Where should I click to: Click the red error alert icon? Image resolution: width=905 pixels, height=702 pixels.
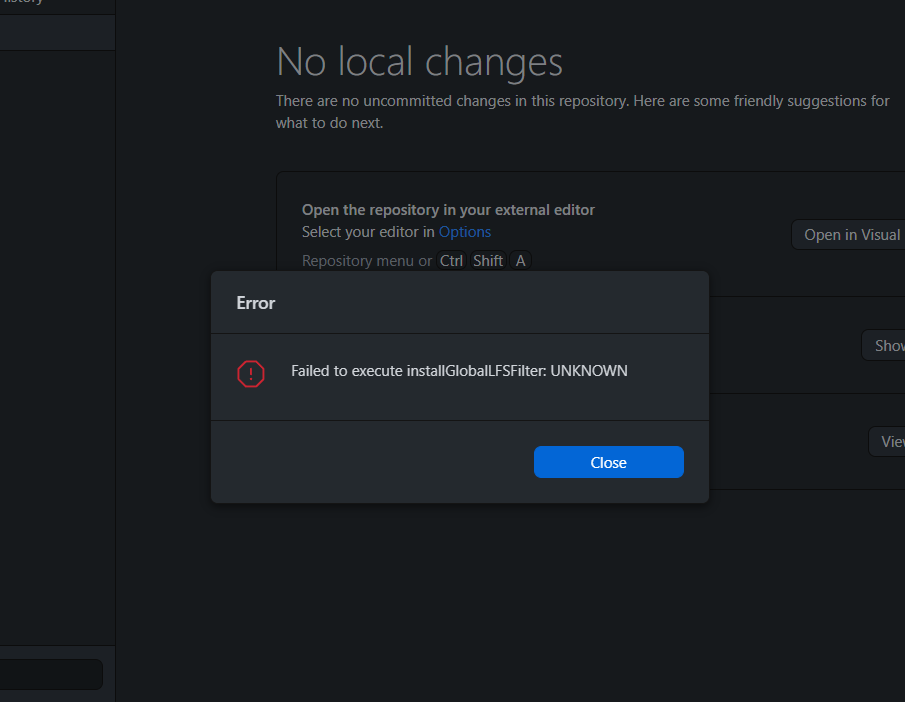pyautogui.click(x=250, y=373)
